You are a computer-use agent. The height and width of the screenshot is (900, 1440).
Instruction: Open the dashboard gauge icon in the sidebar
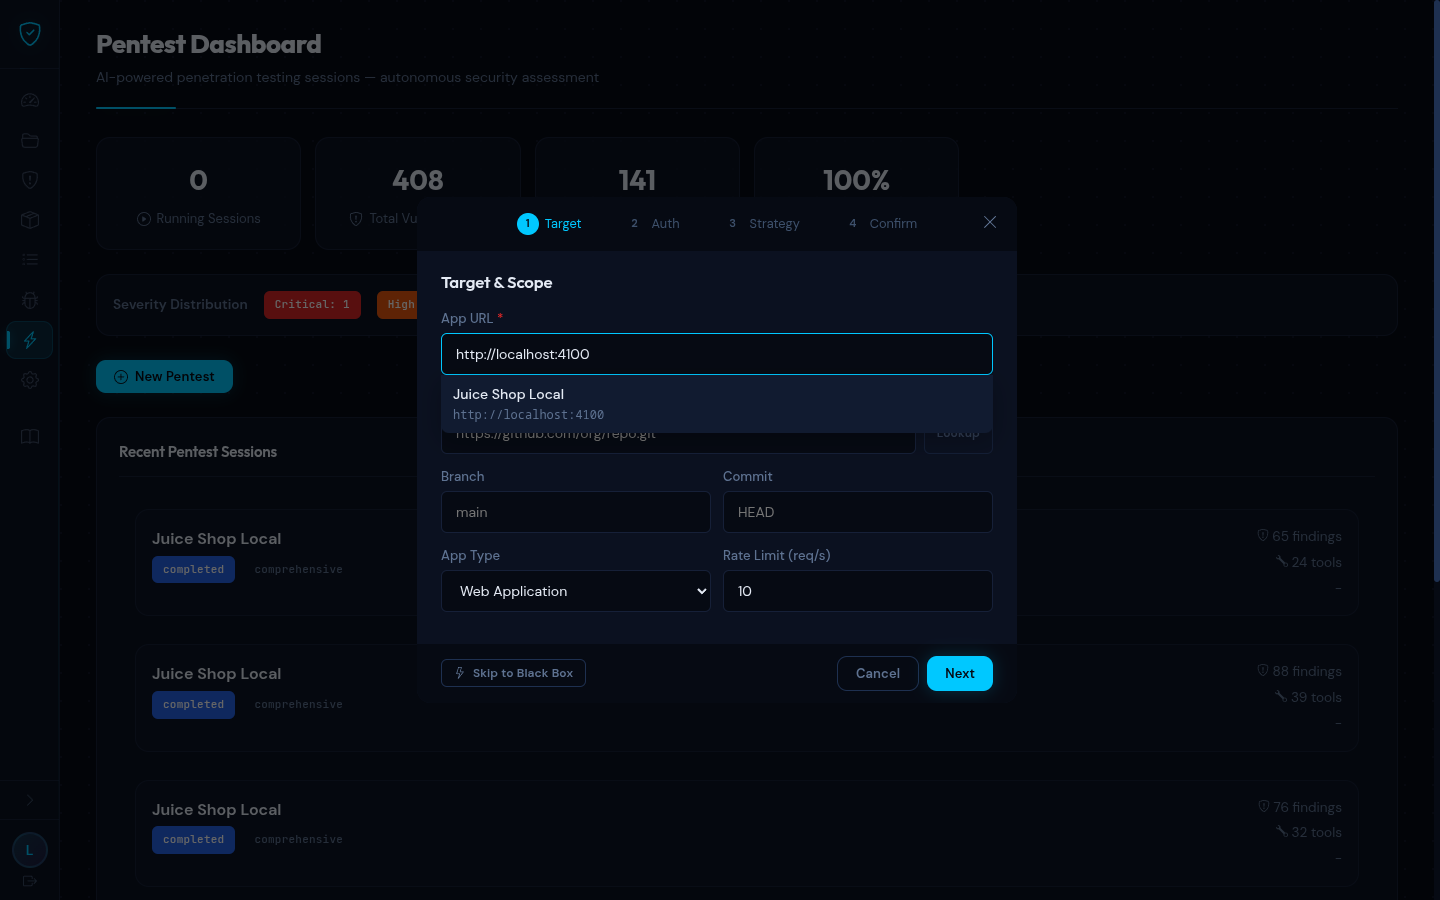(29, 100)
